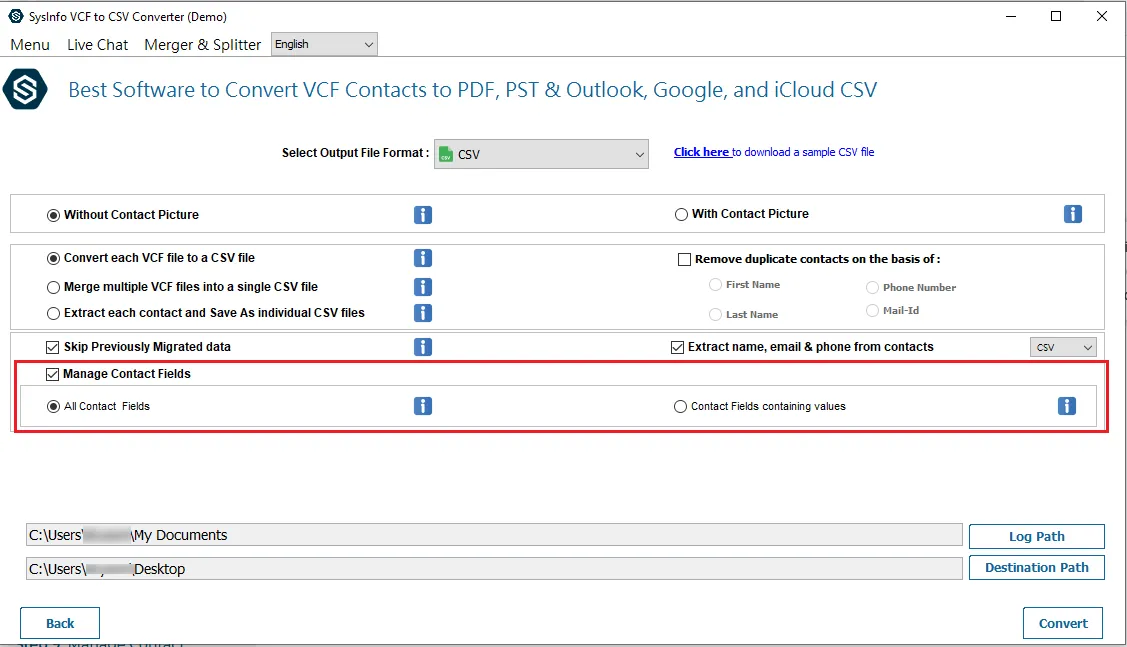Show info for Extract each contact option
Screen dimensions: 1127x647
click(423, 313)
